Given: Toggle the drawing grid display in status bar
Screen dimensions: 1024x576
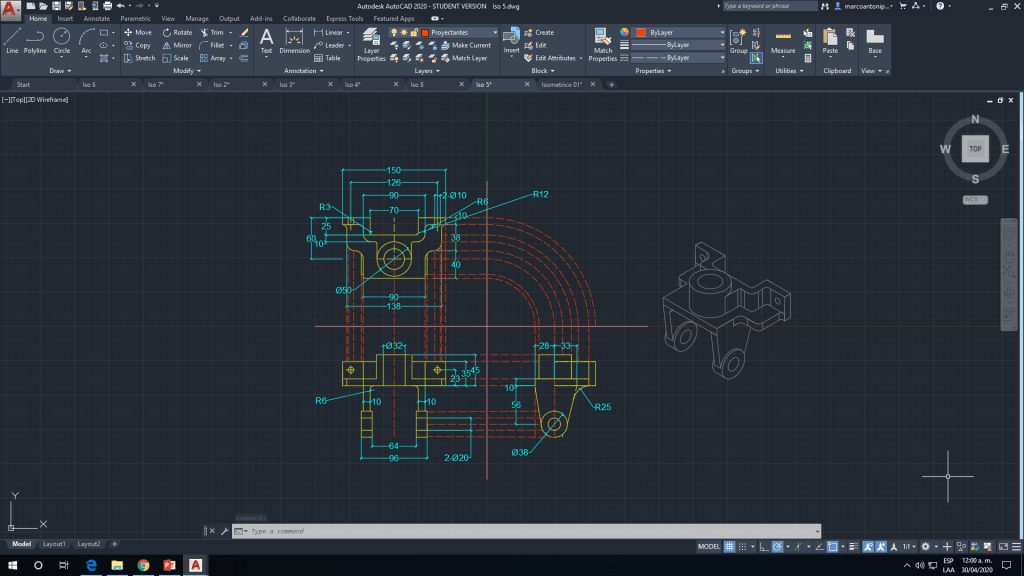Looking at the screenshot, I should [730, 547].
